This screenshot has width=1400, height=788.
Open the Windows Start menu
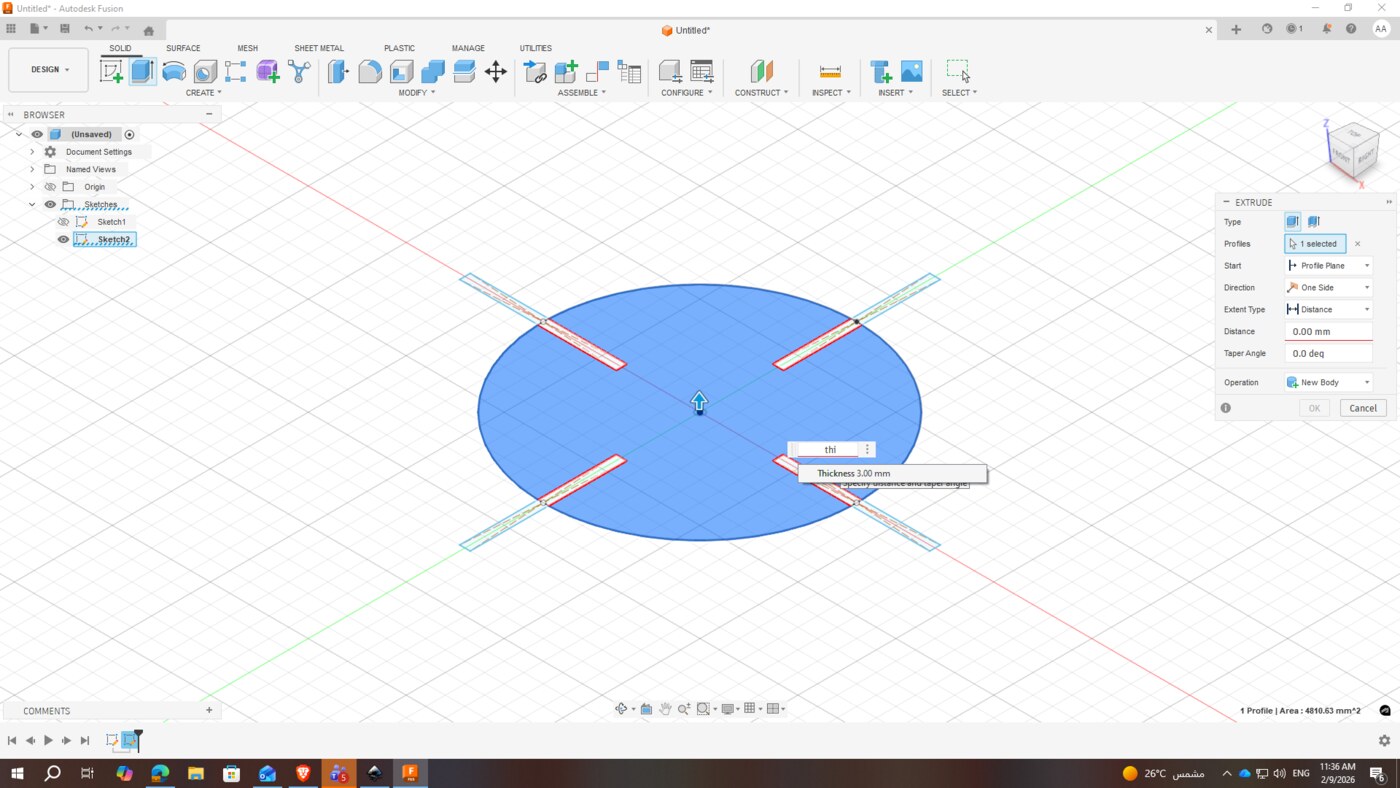point(16,773)
